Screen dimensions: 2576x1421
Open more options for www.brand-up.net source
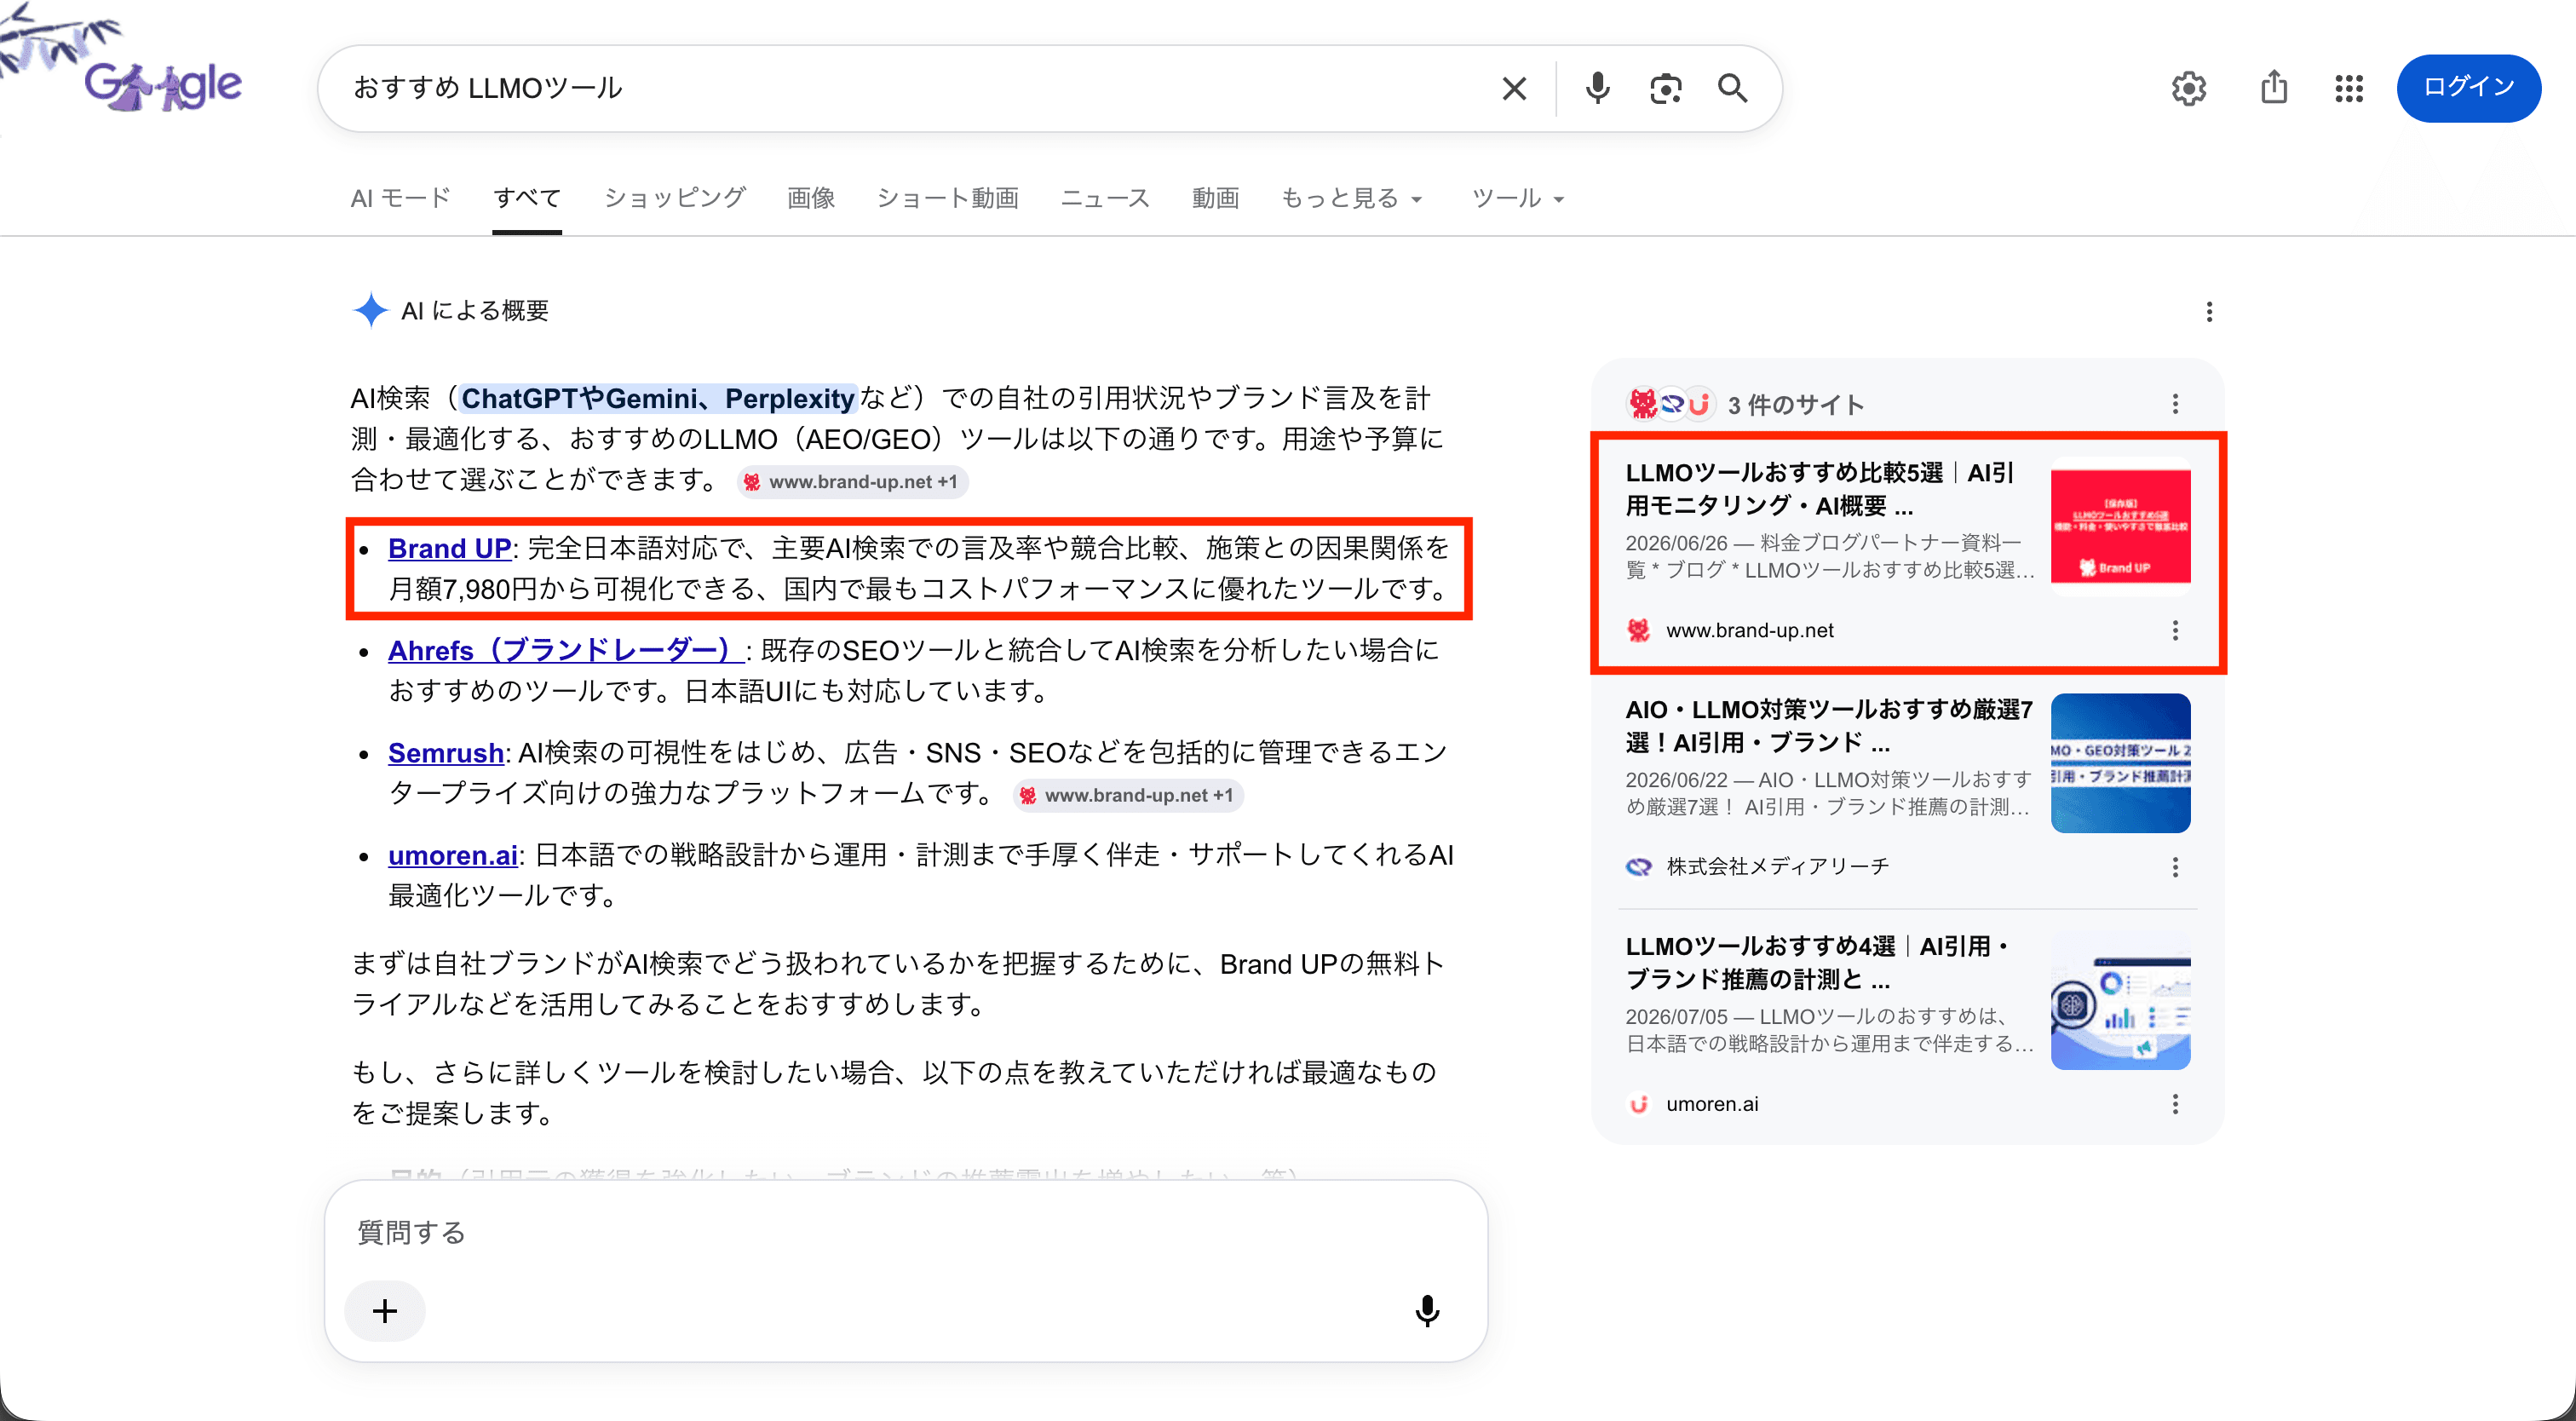point(2175,630)
